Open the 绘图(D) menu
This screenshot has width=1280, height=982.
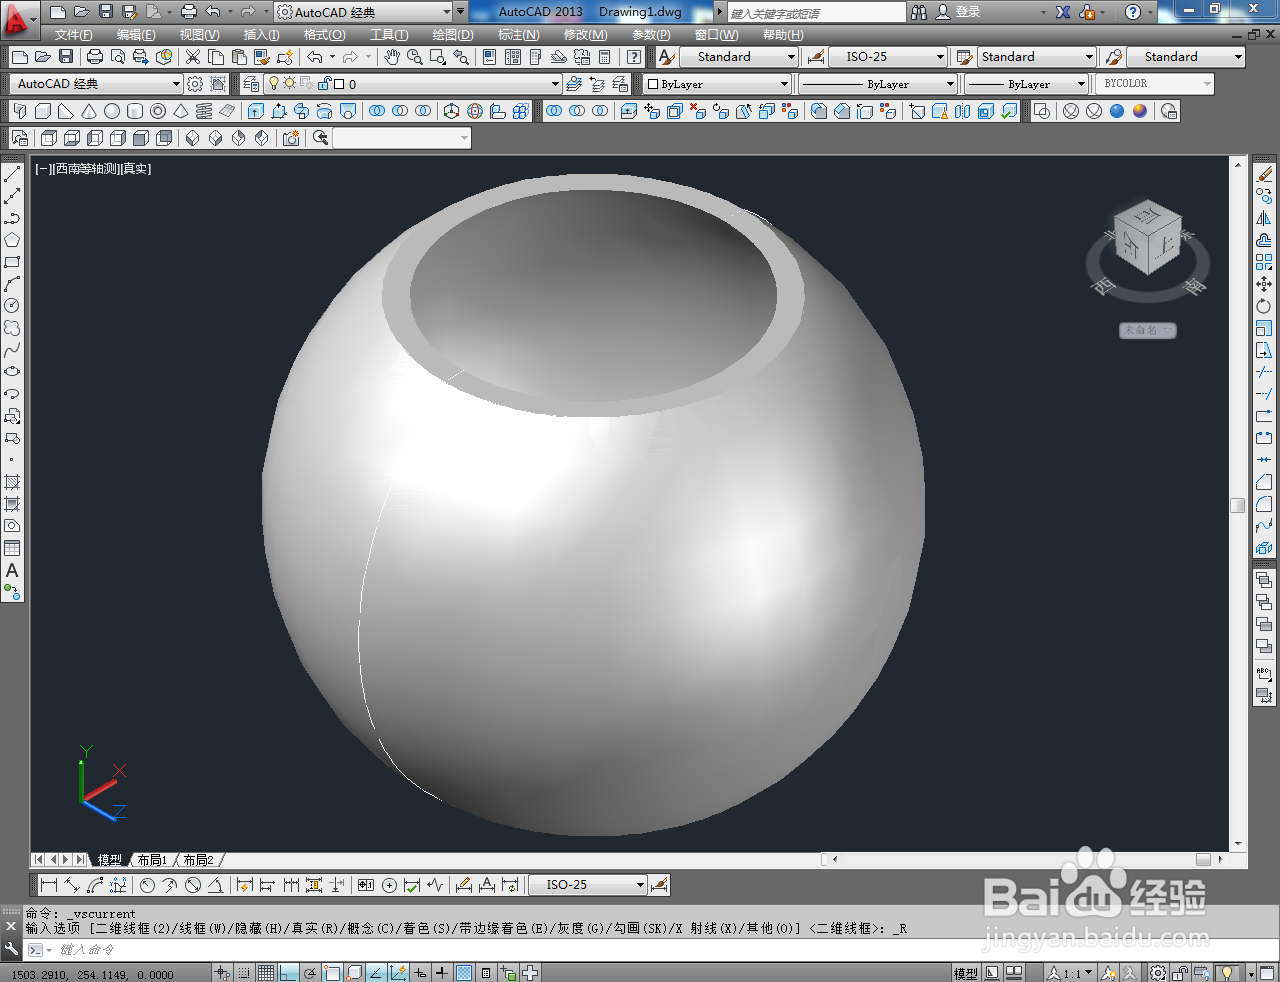453,35
